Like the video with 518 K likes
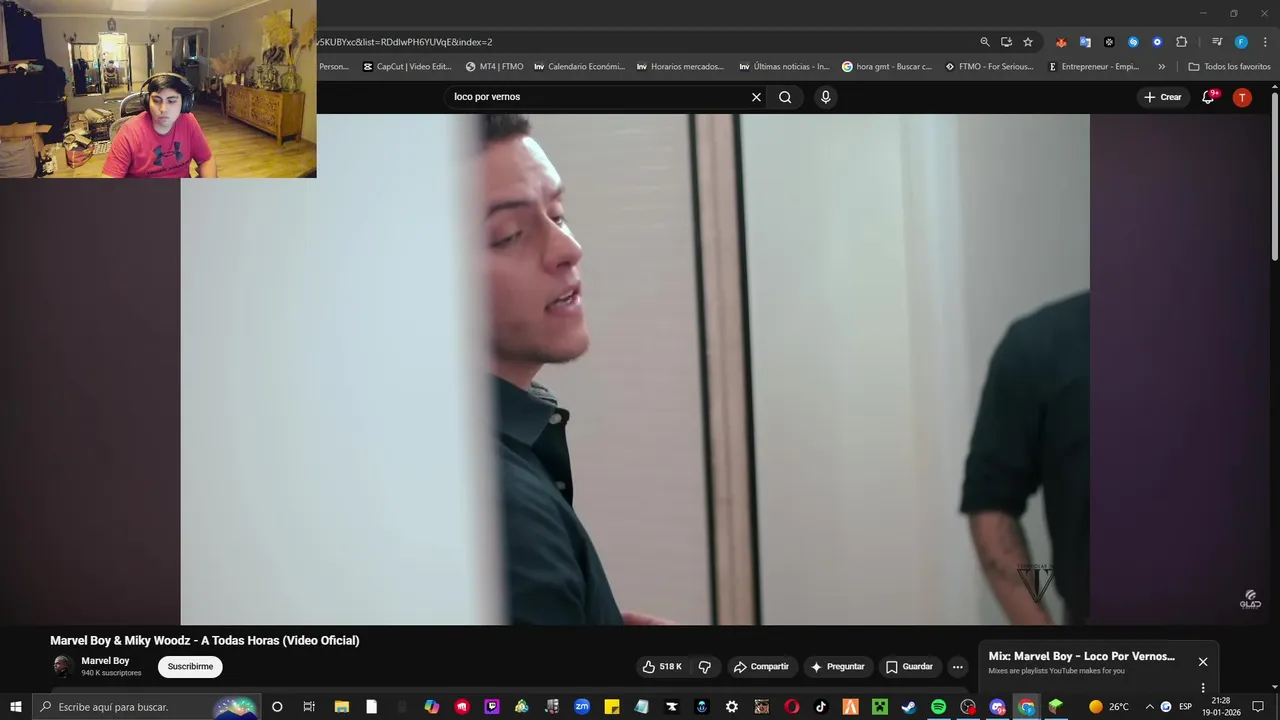Image resolution: width=1280 pixels, height=720 pixels. pos(661,667)
